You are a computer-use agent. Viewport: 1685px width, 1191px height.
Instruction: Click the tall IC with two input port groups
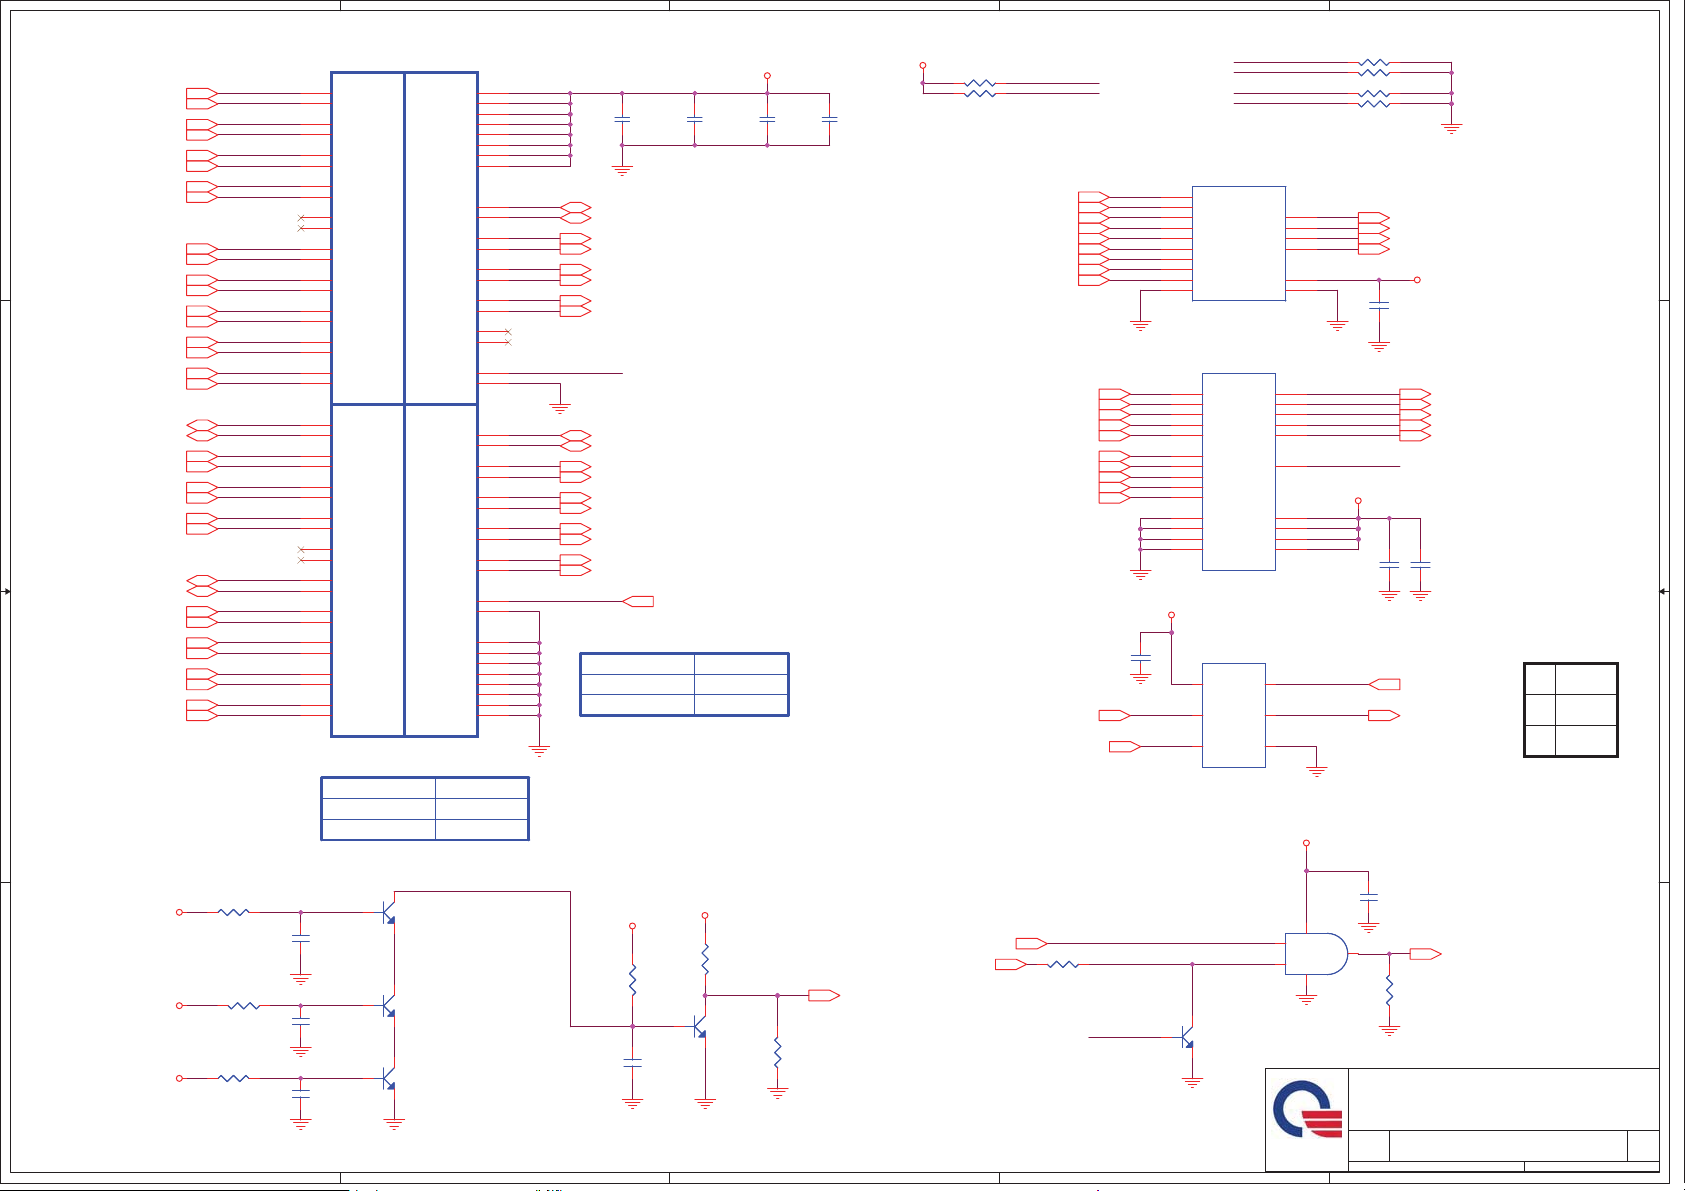[x=1238, y=472]
